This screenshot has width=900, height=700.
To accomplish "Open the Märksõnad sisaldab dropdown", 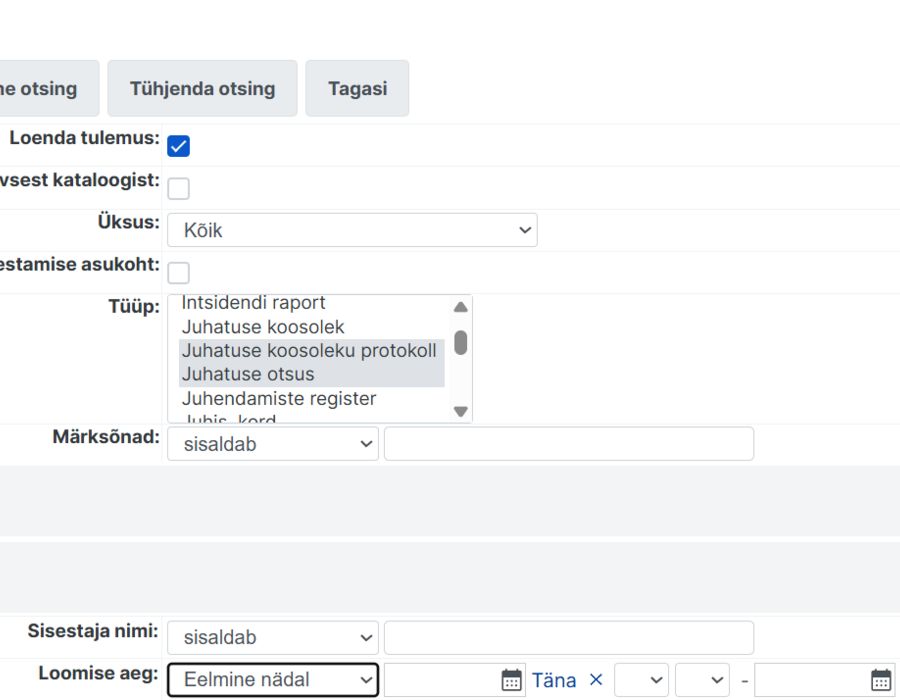I will [273, 444].
